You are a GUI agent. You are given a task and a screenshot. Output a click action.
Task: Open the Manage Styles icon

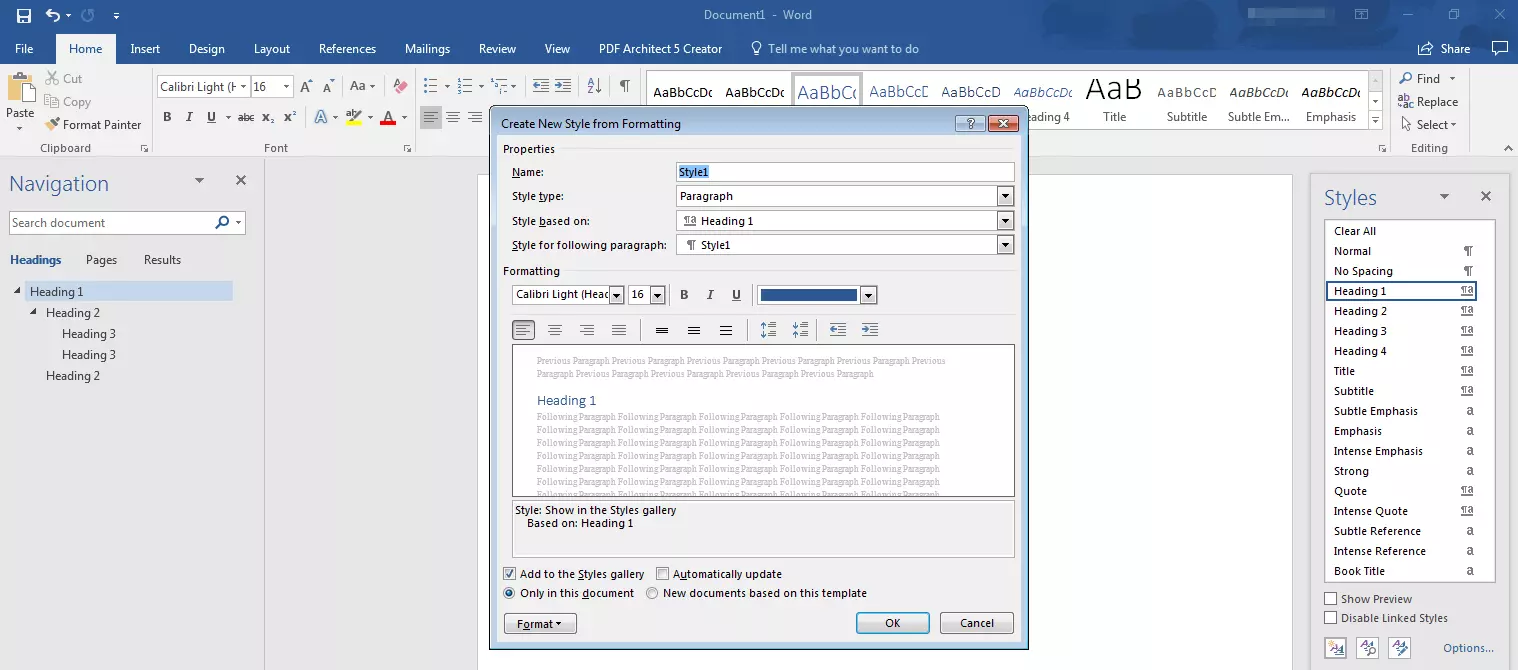[1400, 648]
